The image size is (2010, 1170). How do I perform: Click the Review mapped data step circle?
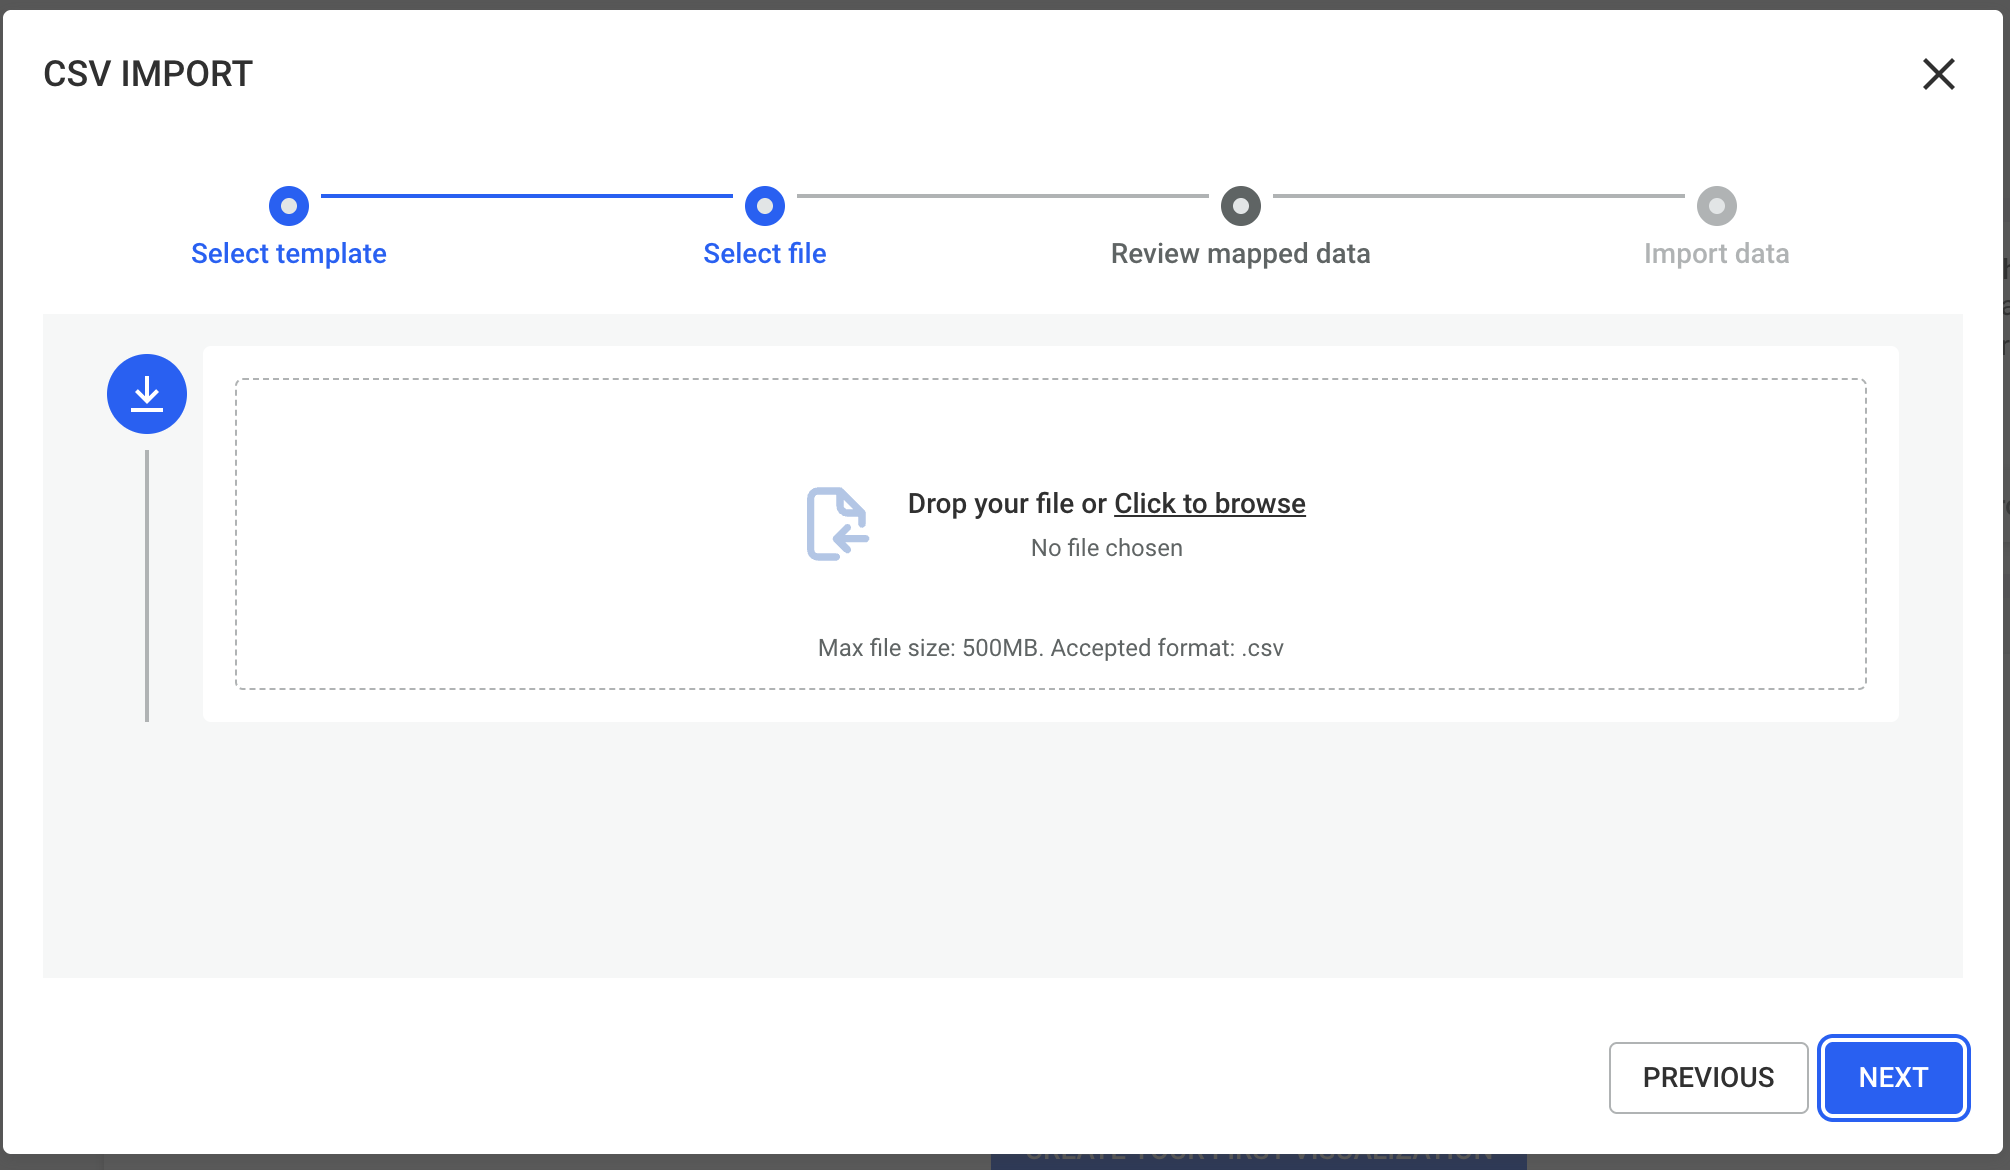pos(1240,206)
